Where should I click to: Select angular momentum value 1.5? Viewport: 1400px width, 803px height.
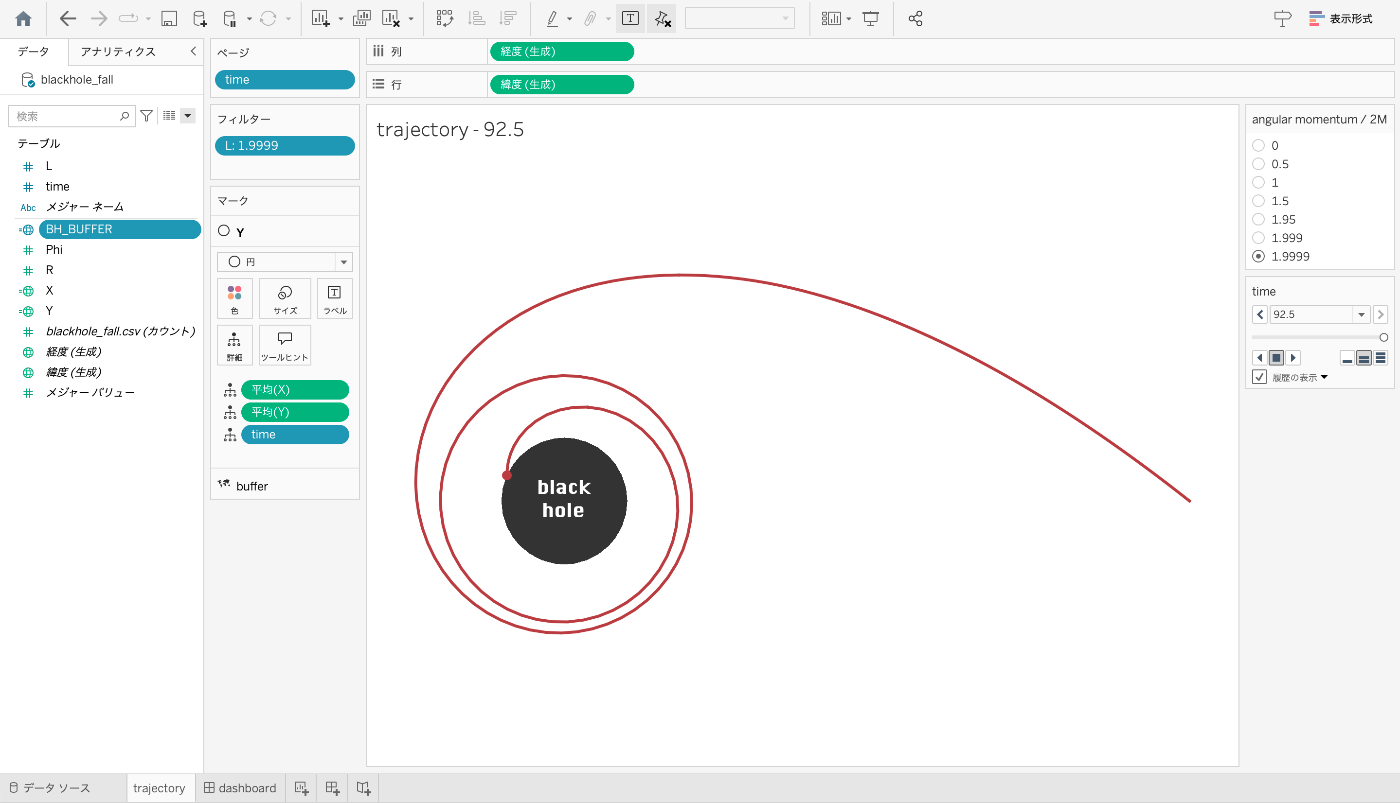tap(1259, 201)
